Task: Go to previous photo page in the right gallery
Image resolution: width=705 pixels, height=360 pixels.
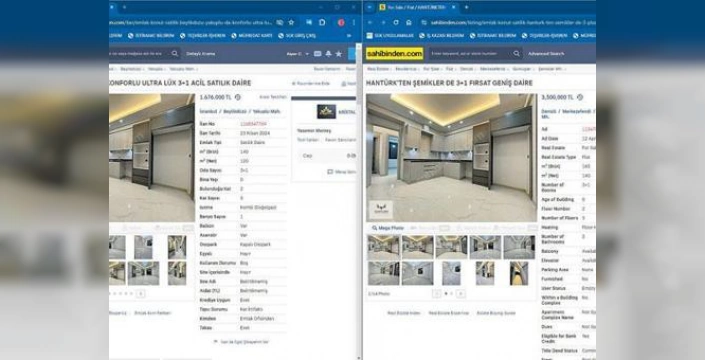Action: (x=436, y=293)
